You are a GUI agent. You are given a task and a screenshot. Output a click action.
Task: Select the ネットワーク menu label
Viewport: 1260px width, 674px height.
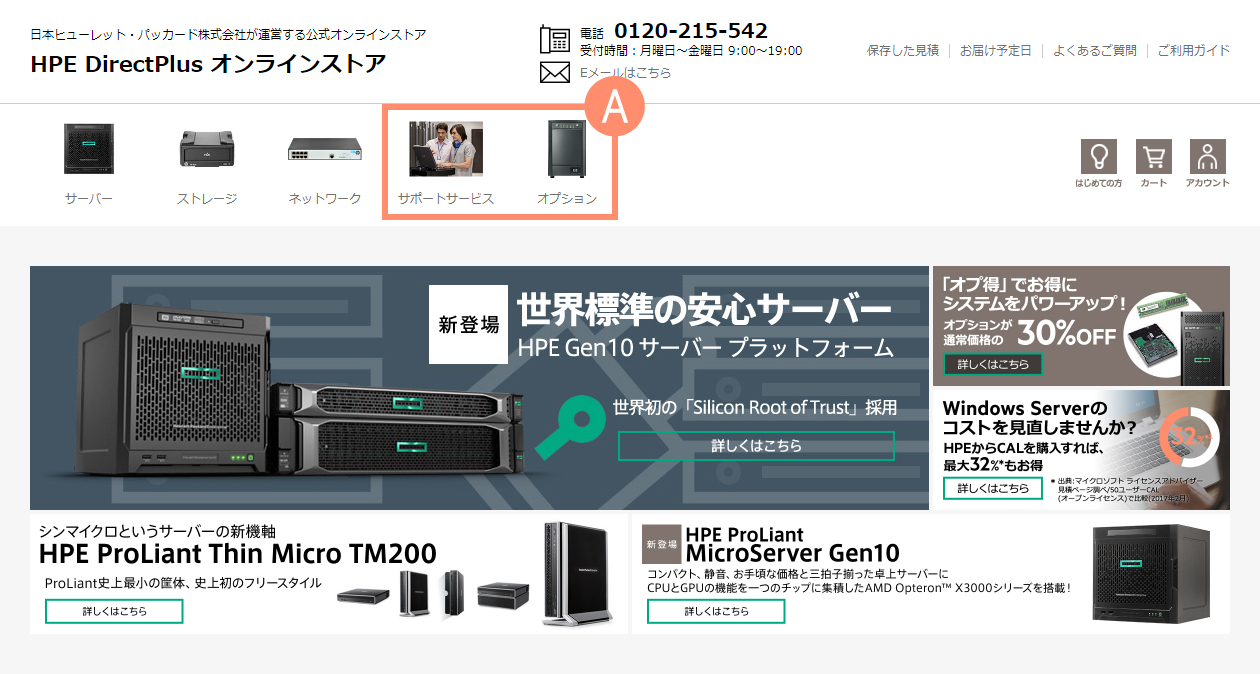coord(325,199)
